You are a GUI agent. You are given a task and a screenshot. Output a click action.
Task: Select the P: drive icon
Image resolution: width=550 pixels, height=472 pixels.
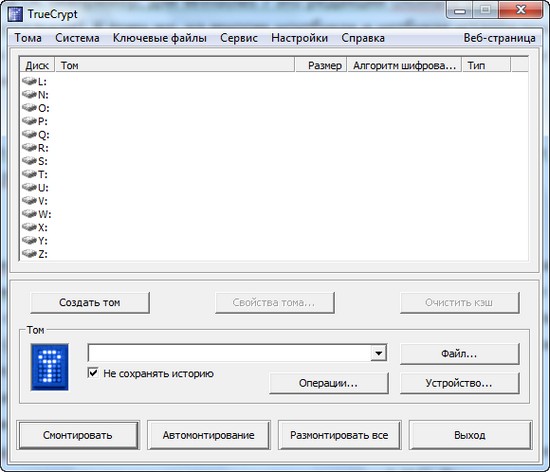pyautogui.click(x=29, y=121)
